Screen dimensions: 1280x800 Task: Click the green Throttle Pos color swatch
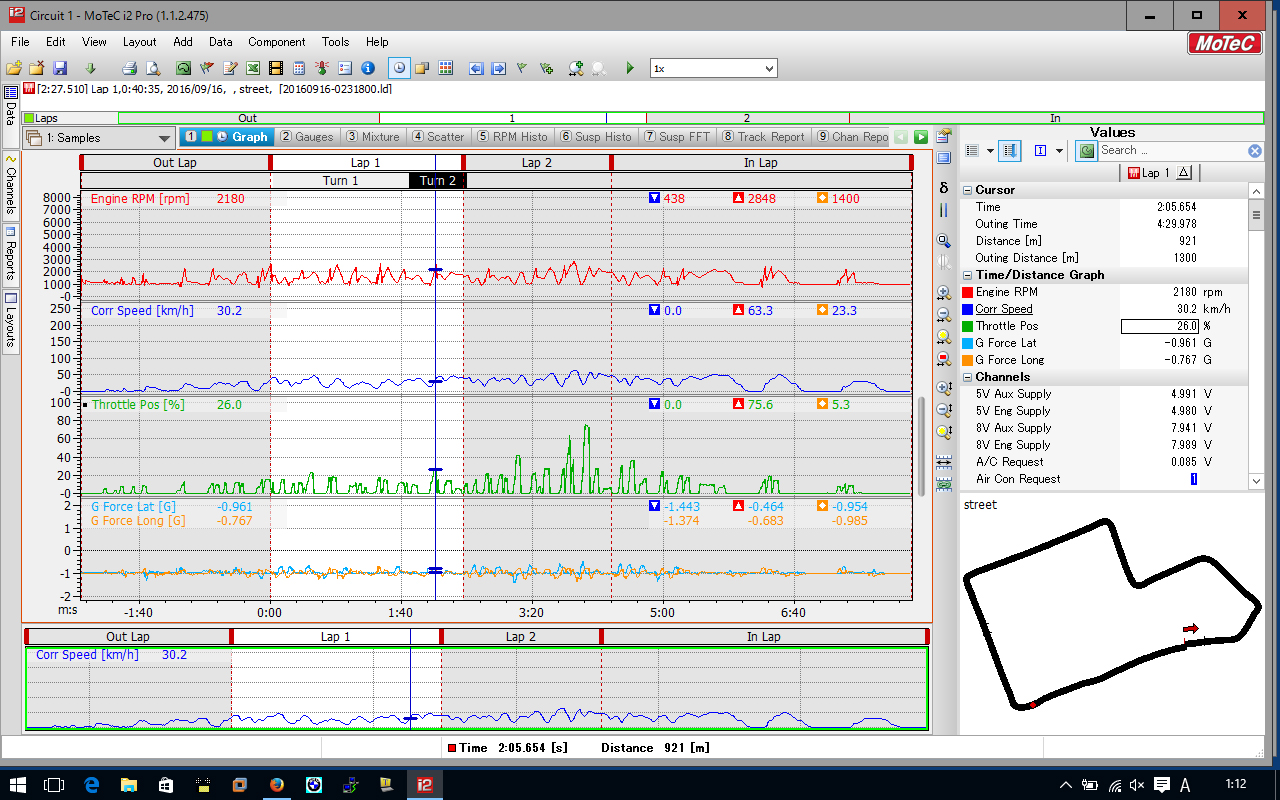pyautogui.click(x=967, y=326)
